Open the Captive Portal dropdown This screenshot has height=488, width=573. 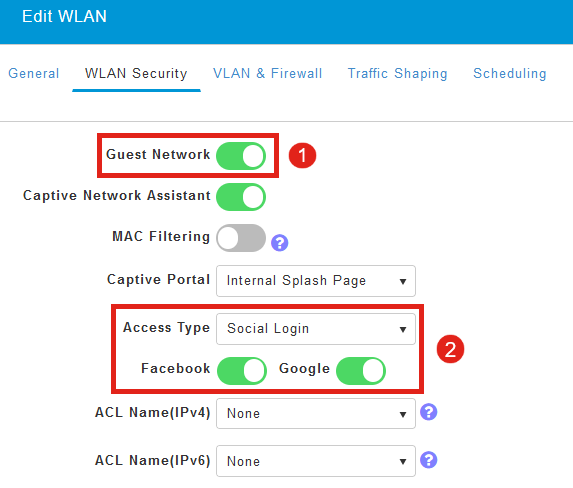pos(316,281)
